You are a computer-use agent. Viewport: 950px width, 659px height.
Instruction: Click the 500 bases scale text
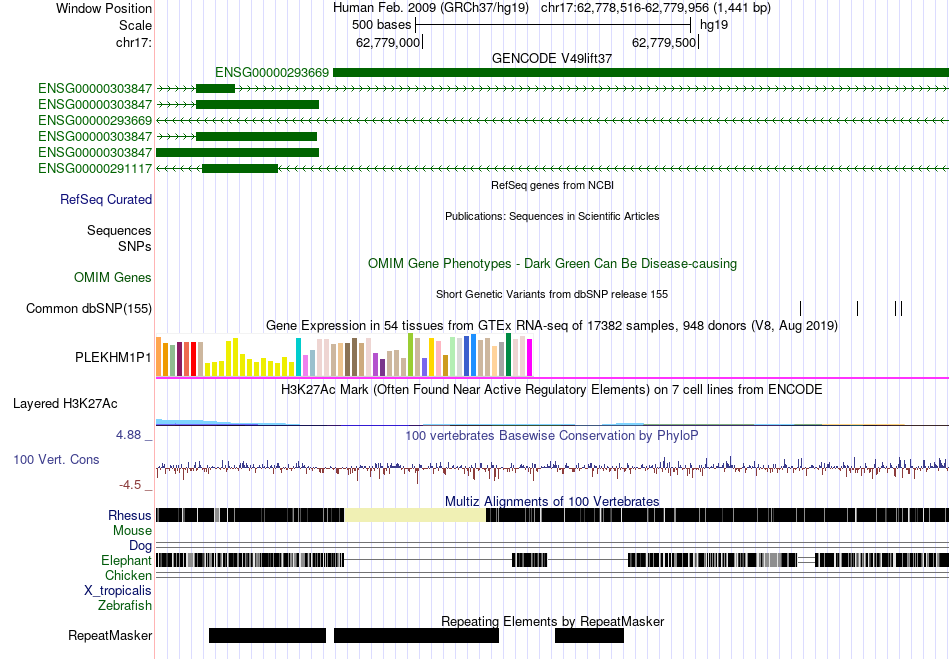[382, 25]
